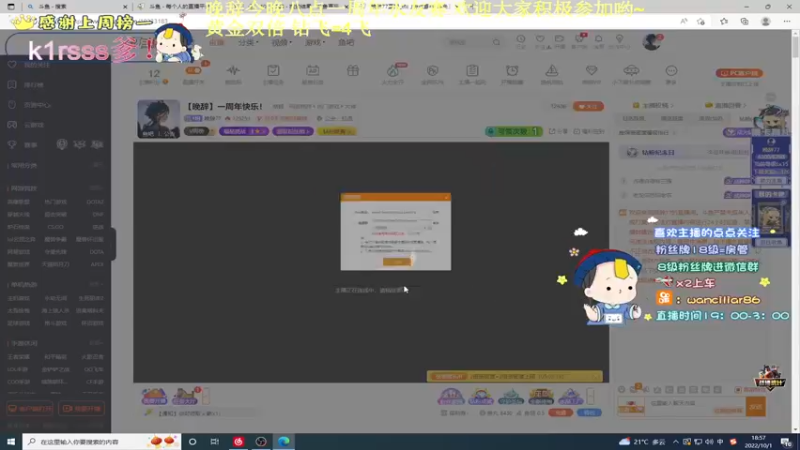The image size is (800, 450).
Task: Select DOTA2 in sidebar game list
Action: [95, 202]
